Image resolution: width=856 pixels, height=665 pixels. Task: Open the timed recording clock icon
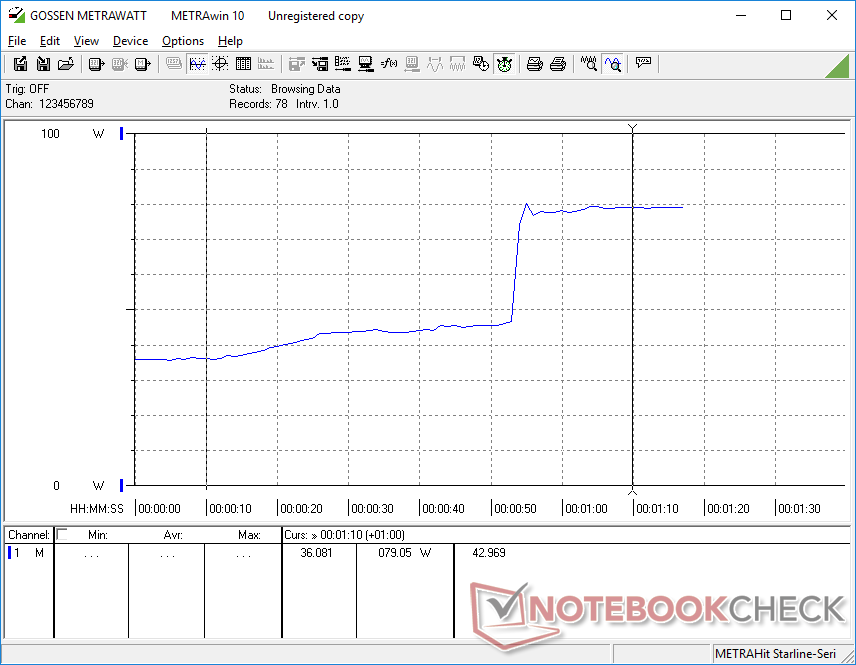click(x=480, y=64)
